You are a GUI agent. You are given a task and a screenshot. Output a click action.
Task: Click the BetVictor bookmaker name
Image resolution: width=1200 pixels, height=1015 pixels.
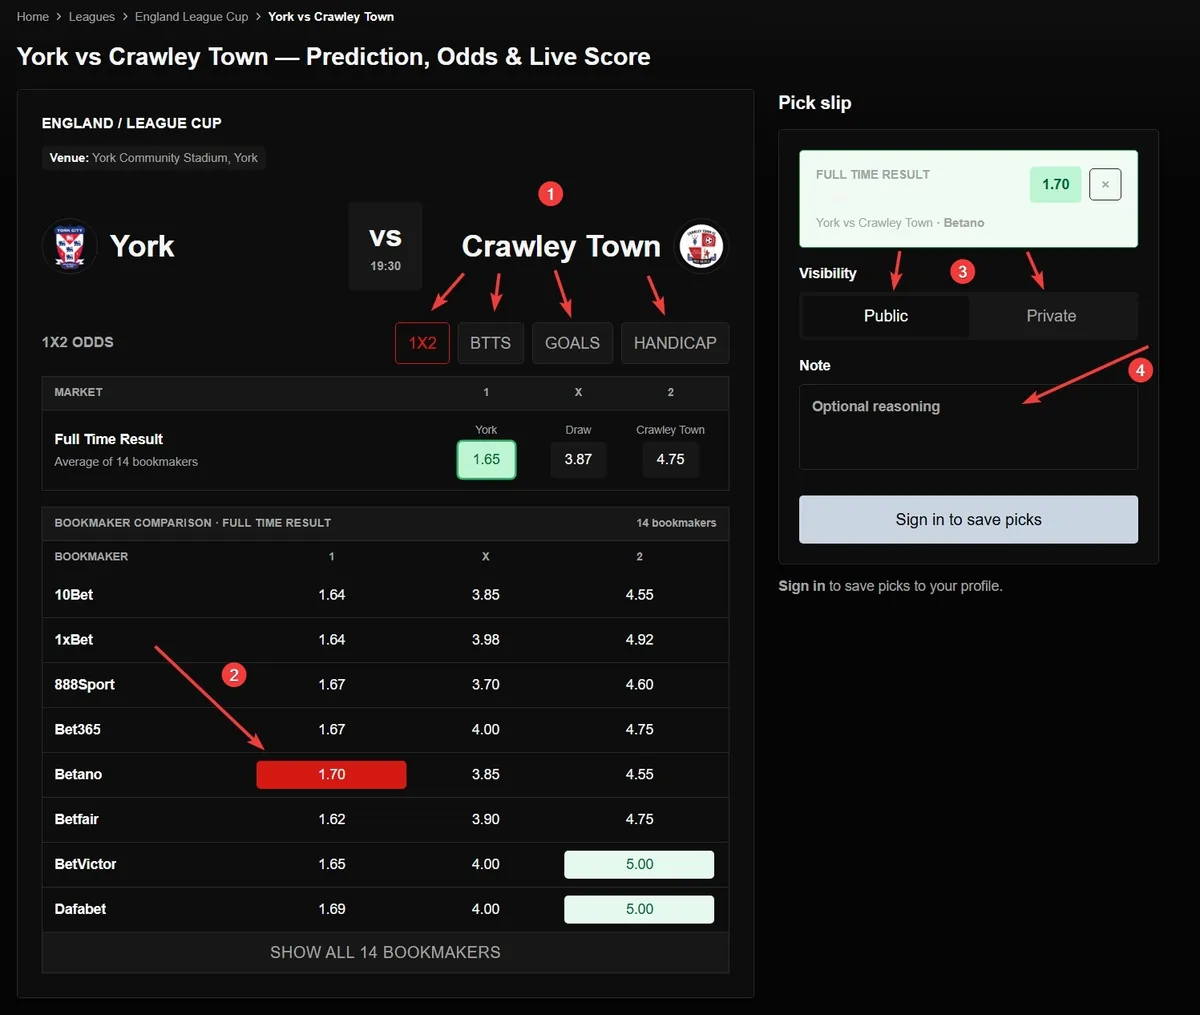[86, 865]
